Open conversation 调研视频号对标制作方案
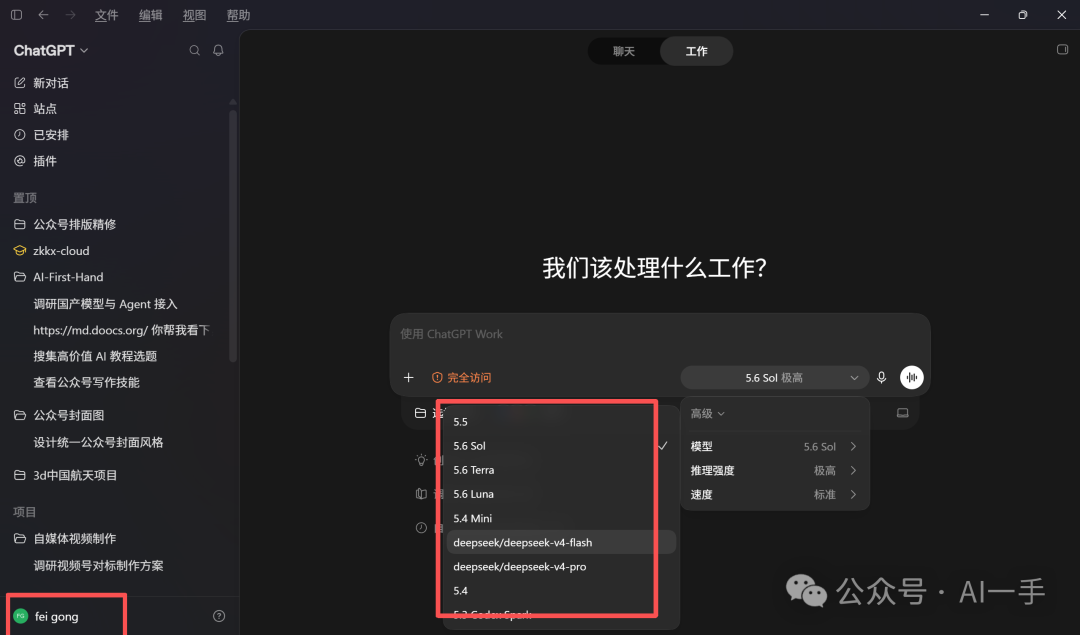 (98, 565)
